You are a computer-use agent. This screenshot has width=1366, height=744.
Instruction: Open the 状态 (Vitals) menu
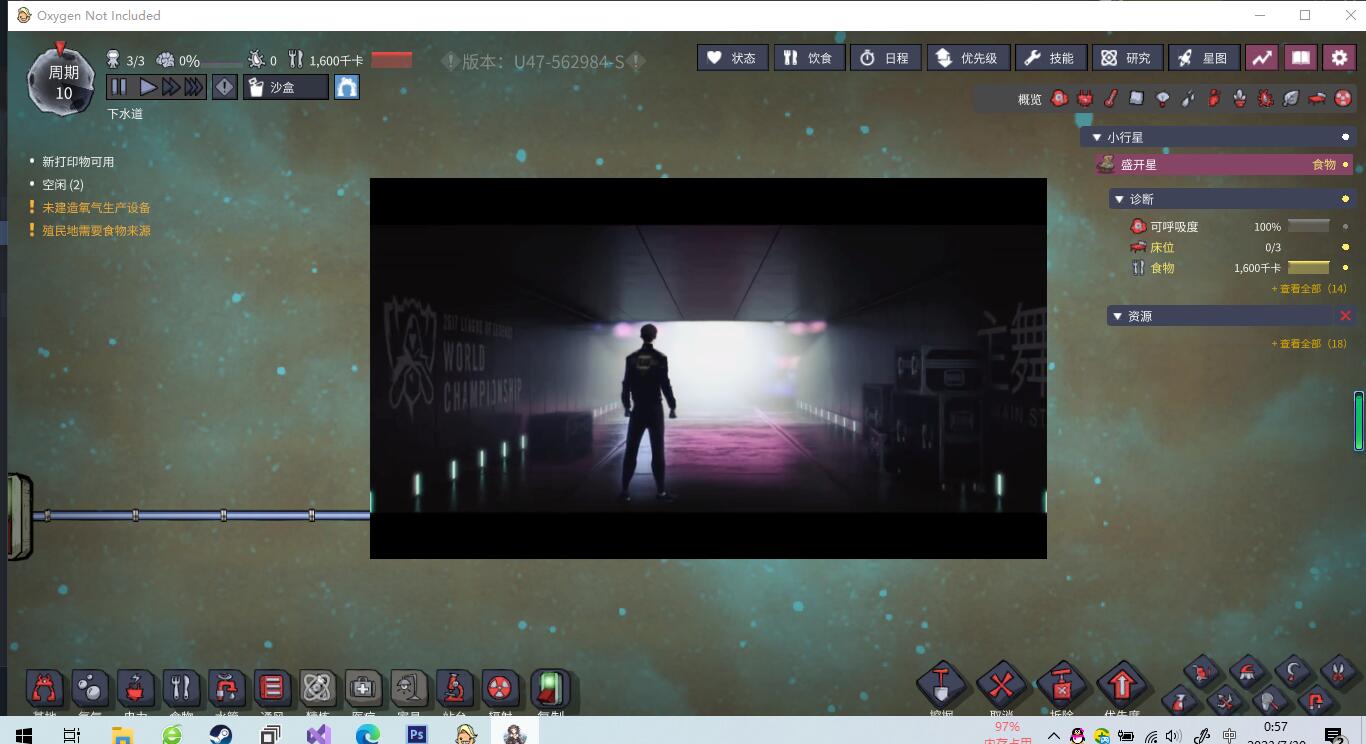pyautogui.click(x=732, y=58)
